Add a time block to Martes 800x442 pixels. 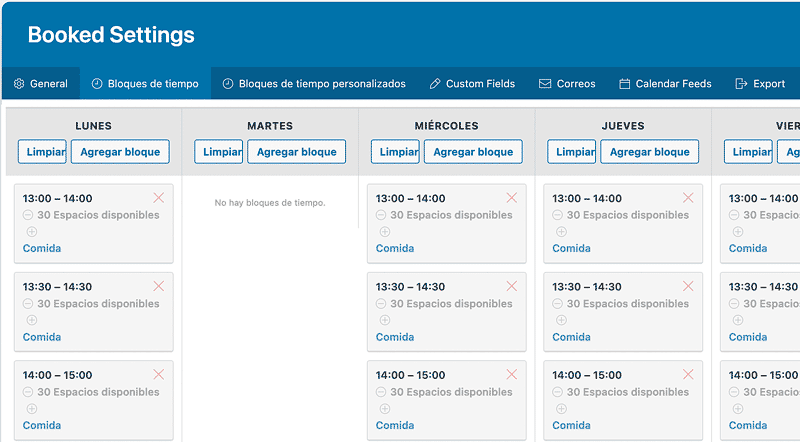[x=296, y=152]
